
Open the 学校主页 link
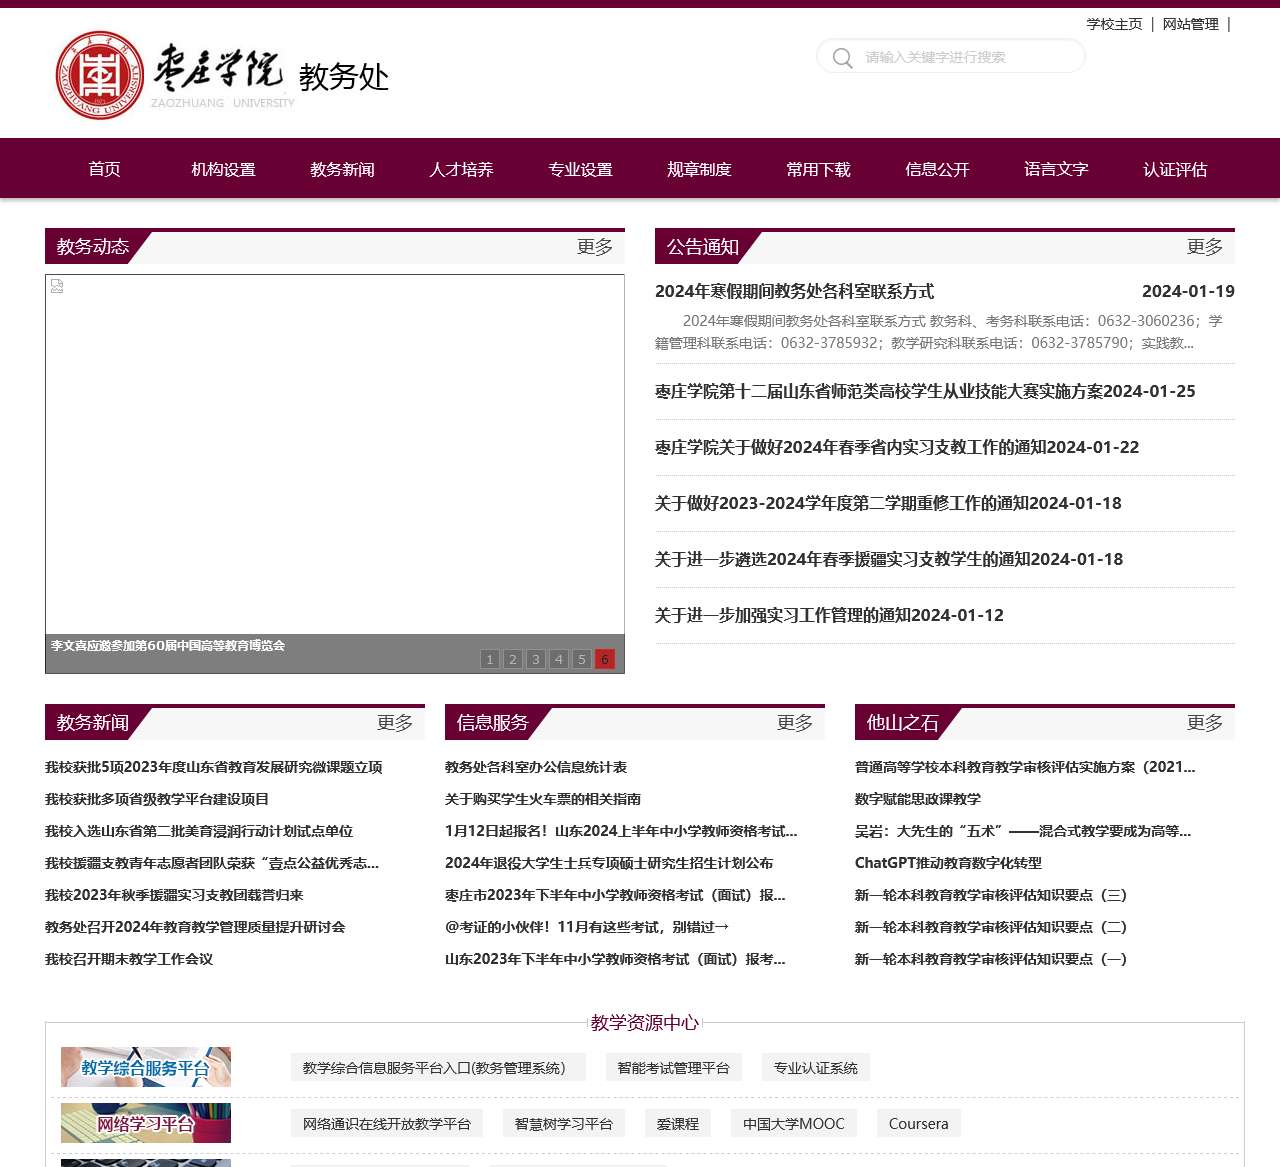tap(1113, 24)
